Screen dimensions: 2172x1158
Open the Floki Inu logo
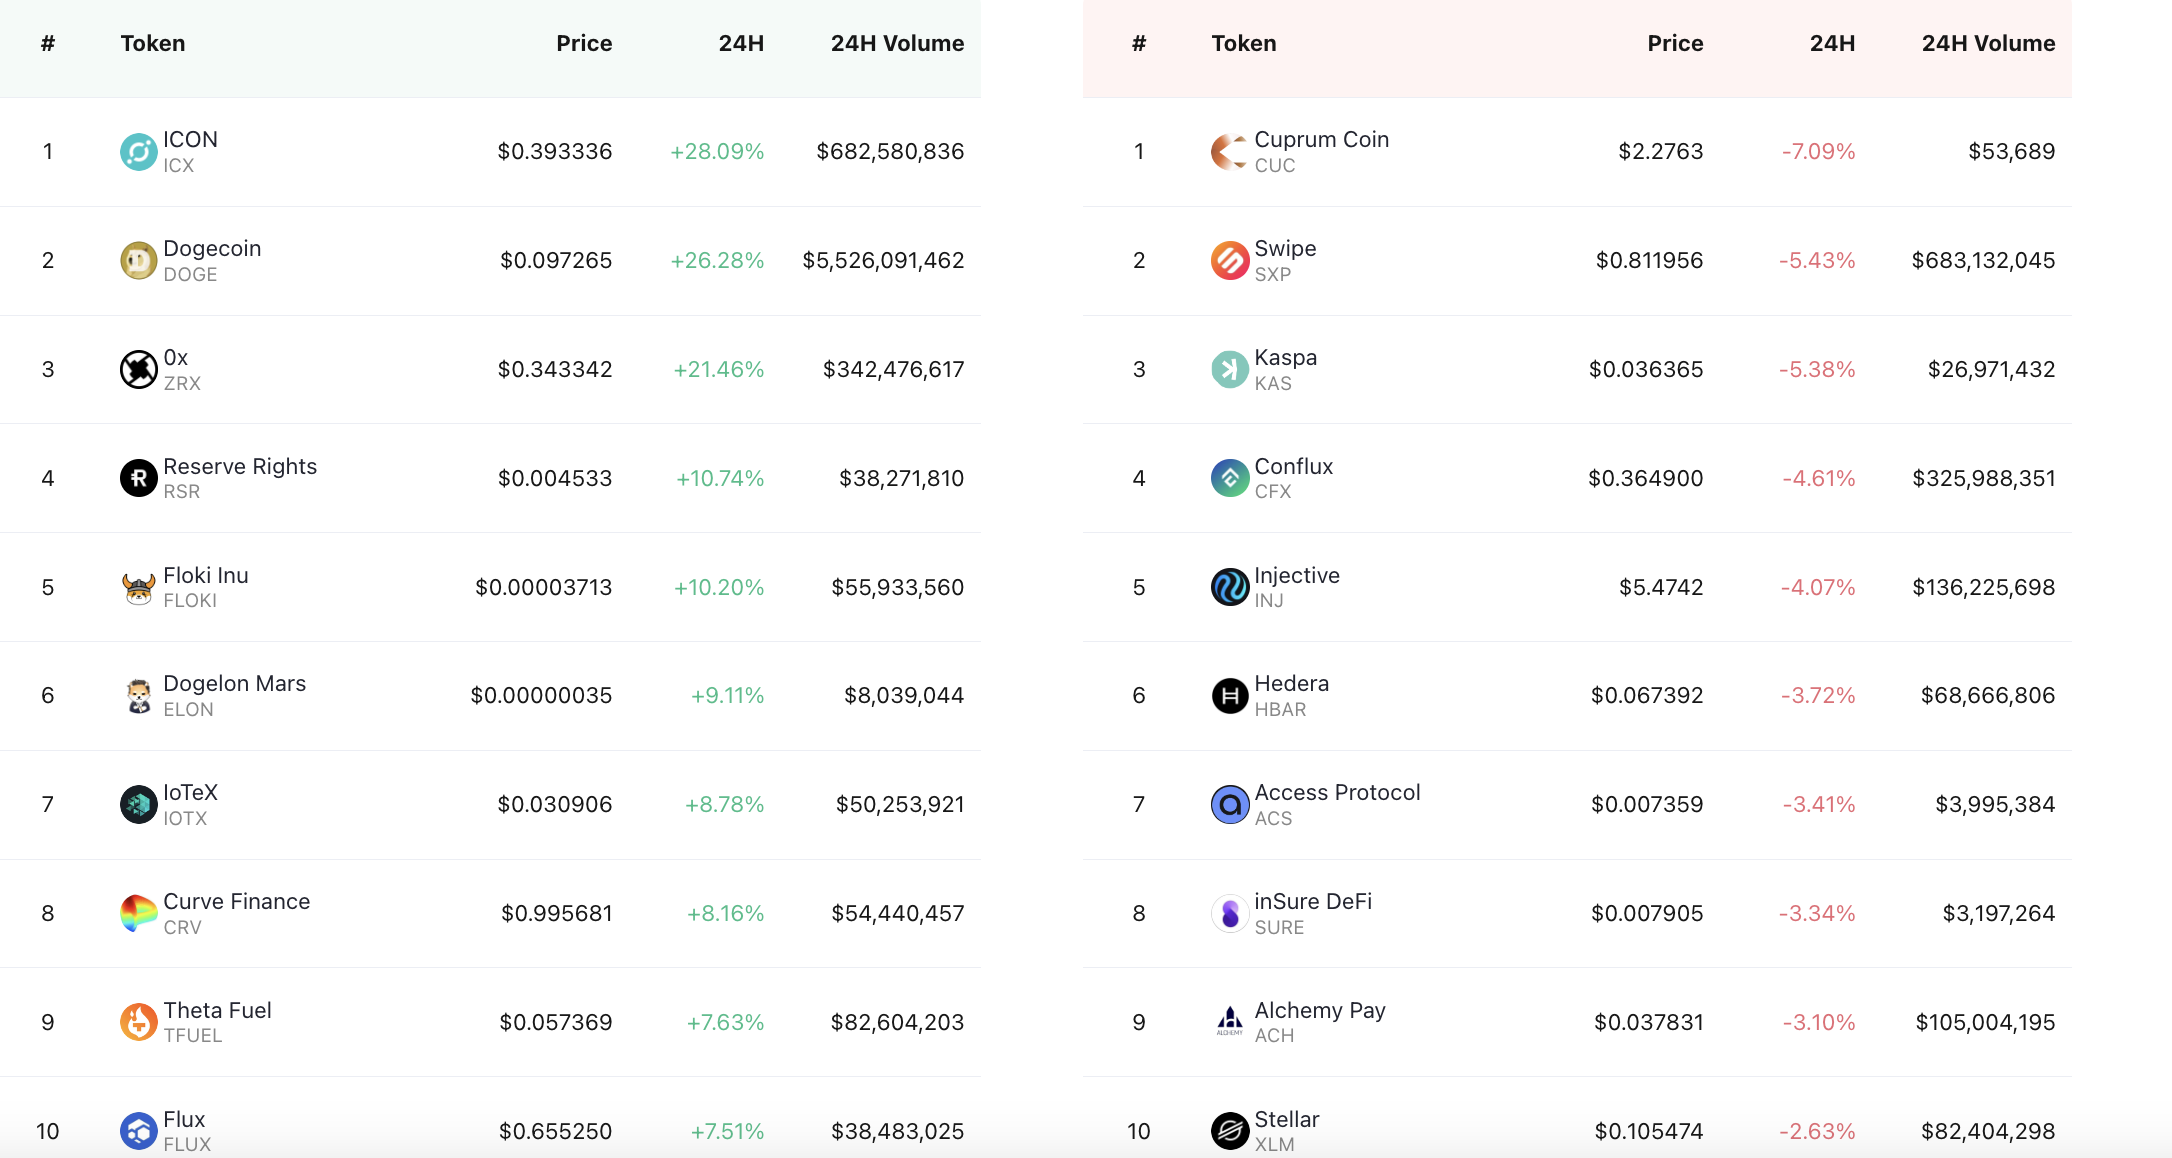coord(138,587)
